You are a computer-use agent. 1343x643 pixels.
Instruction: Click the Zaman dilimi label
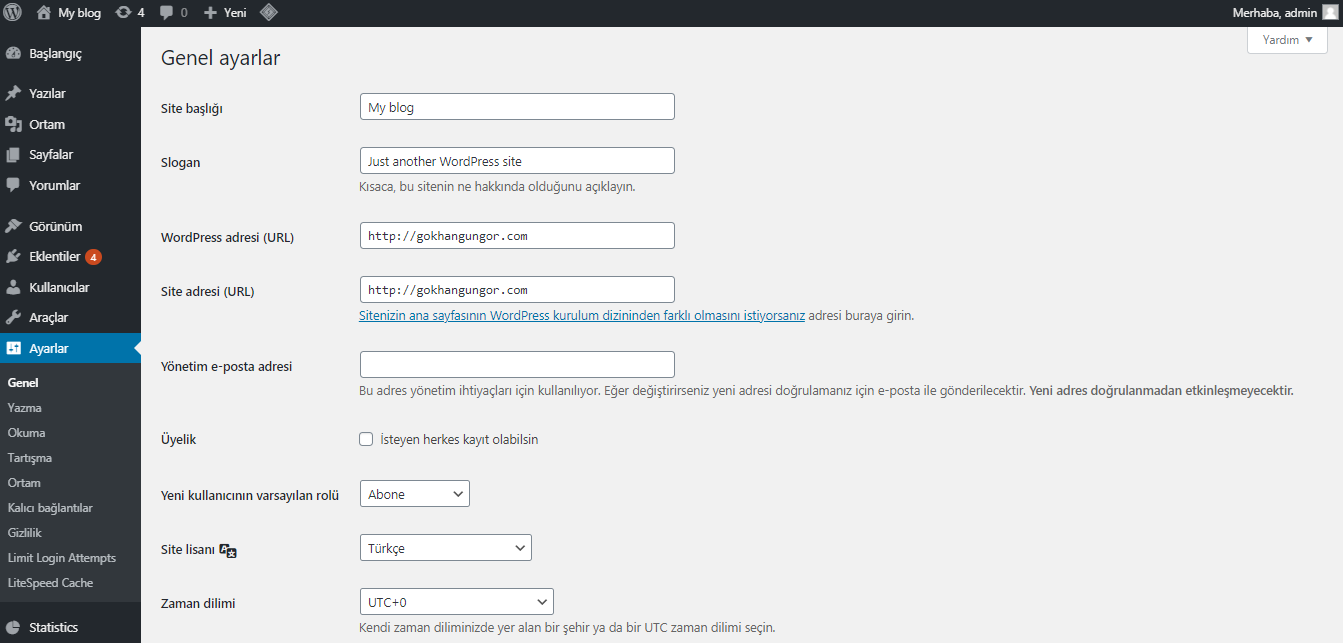[198, 603]
